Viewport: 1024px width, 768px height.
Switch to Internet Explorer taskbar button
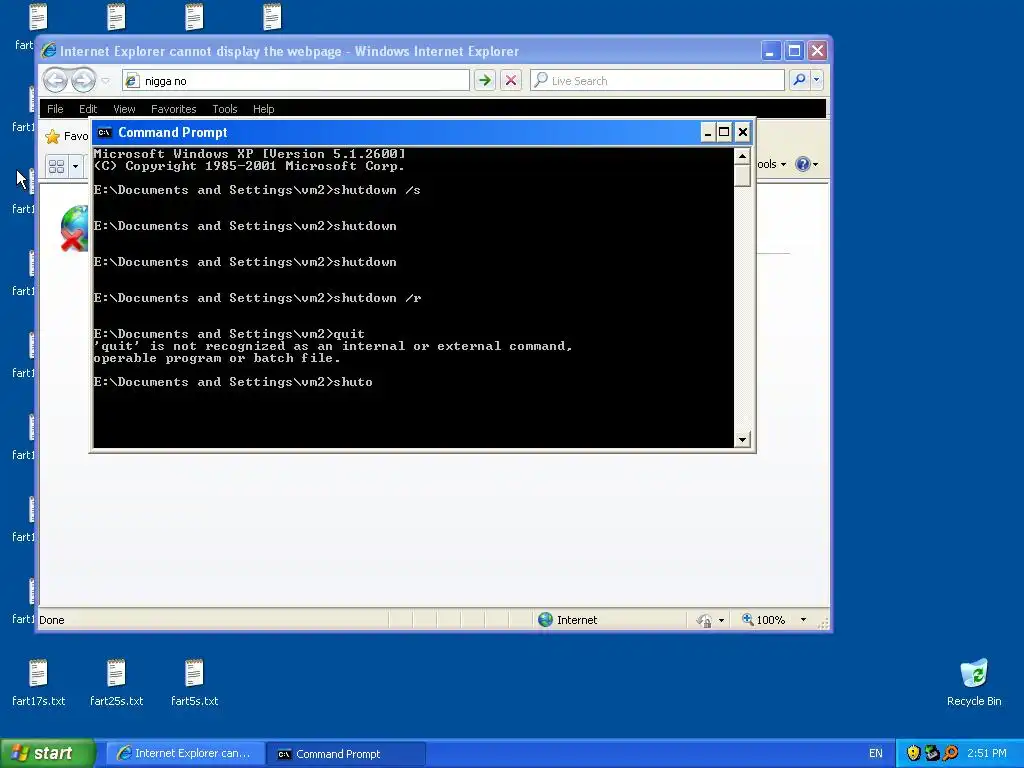pos(185,754)
